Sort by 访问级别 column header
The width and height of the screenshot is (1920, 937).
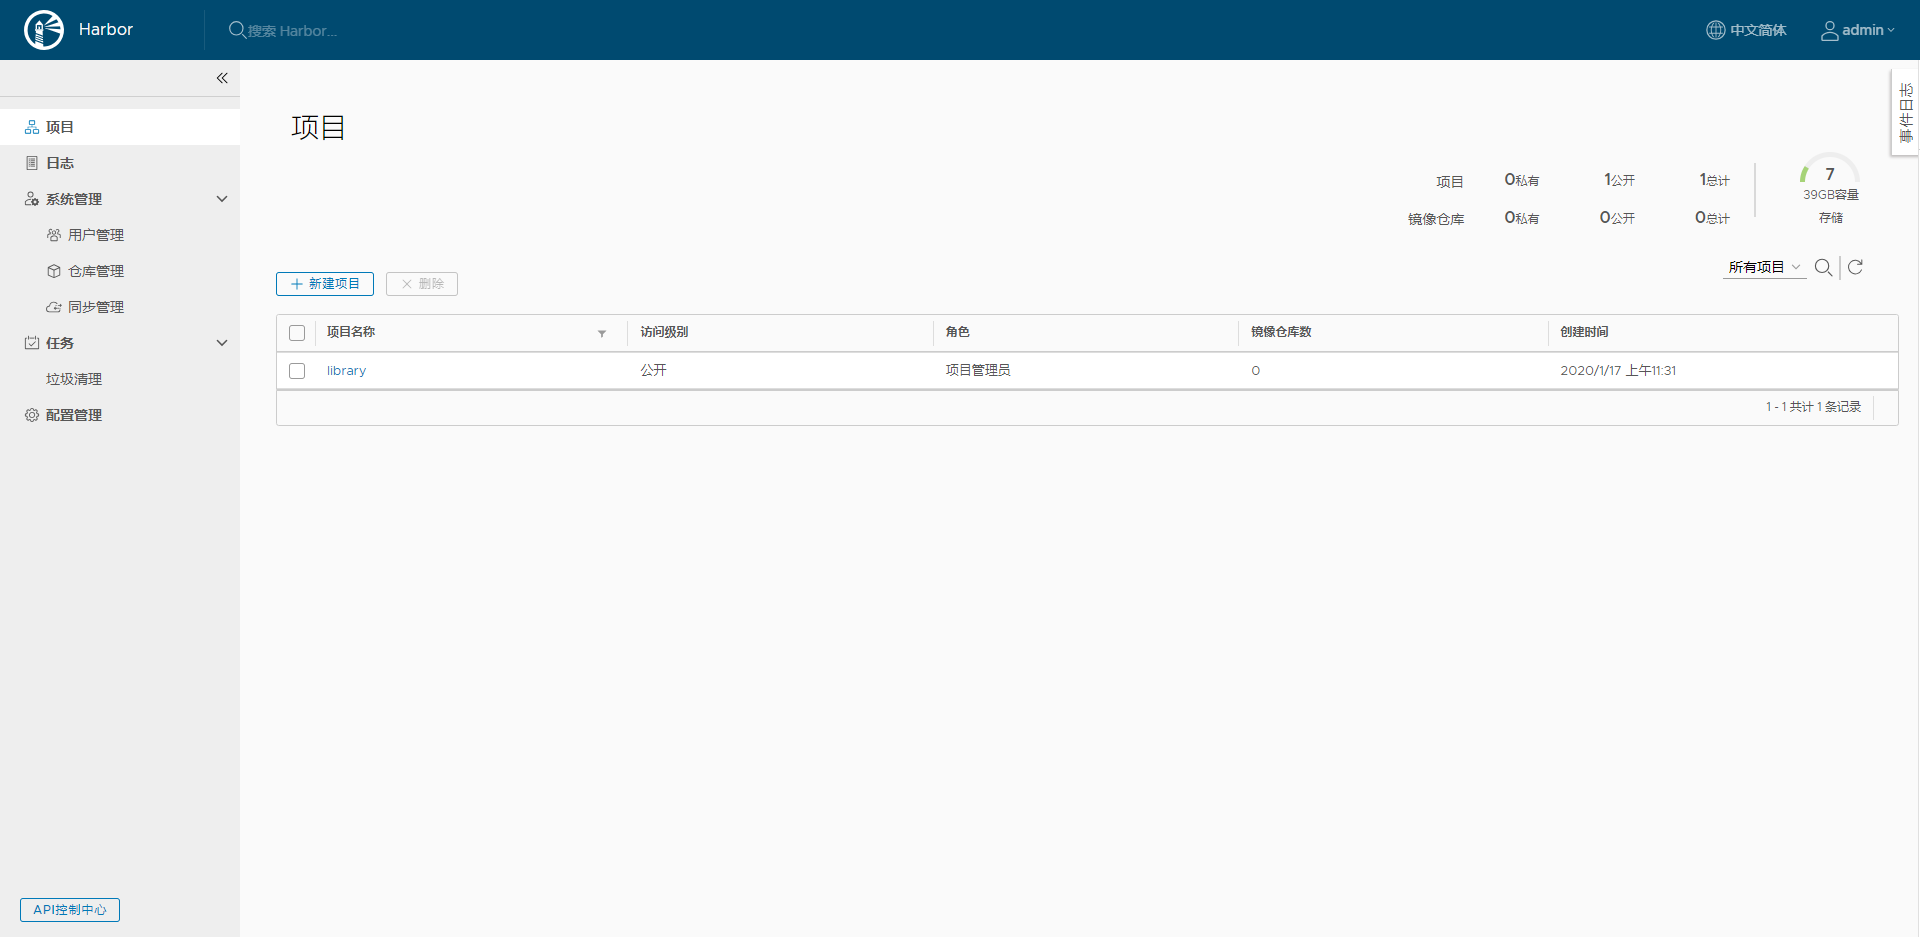coord(664,332)
